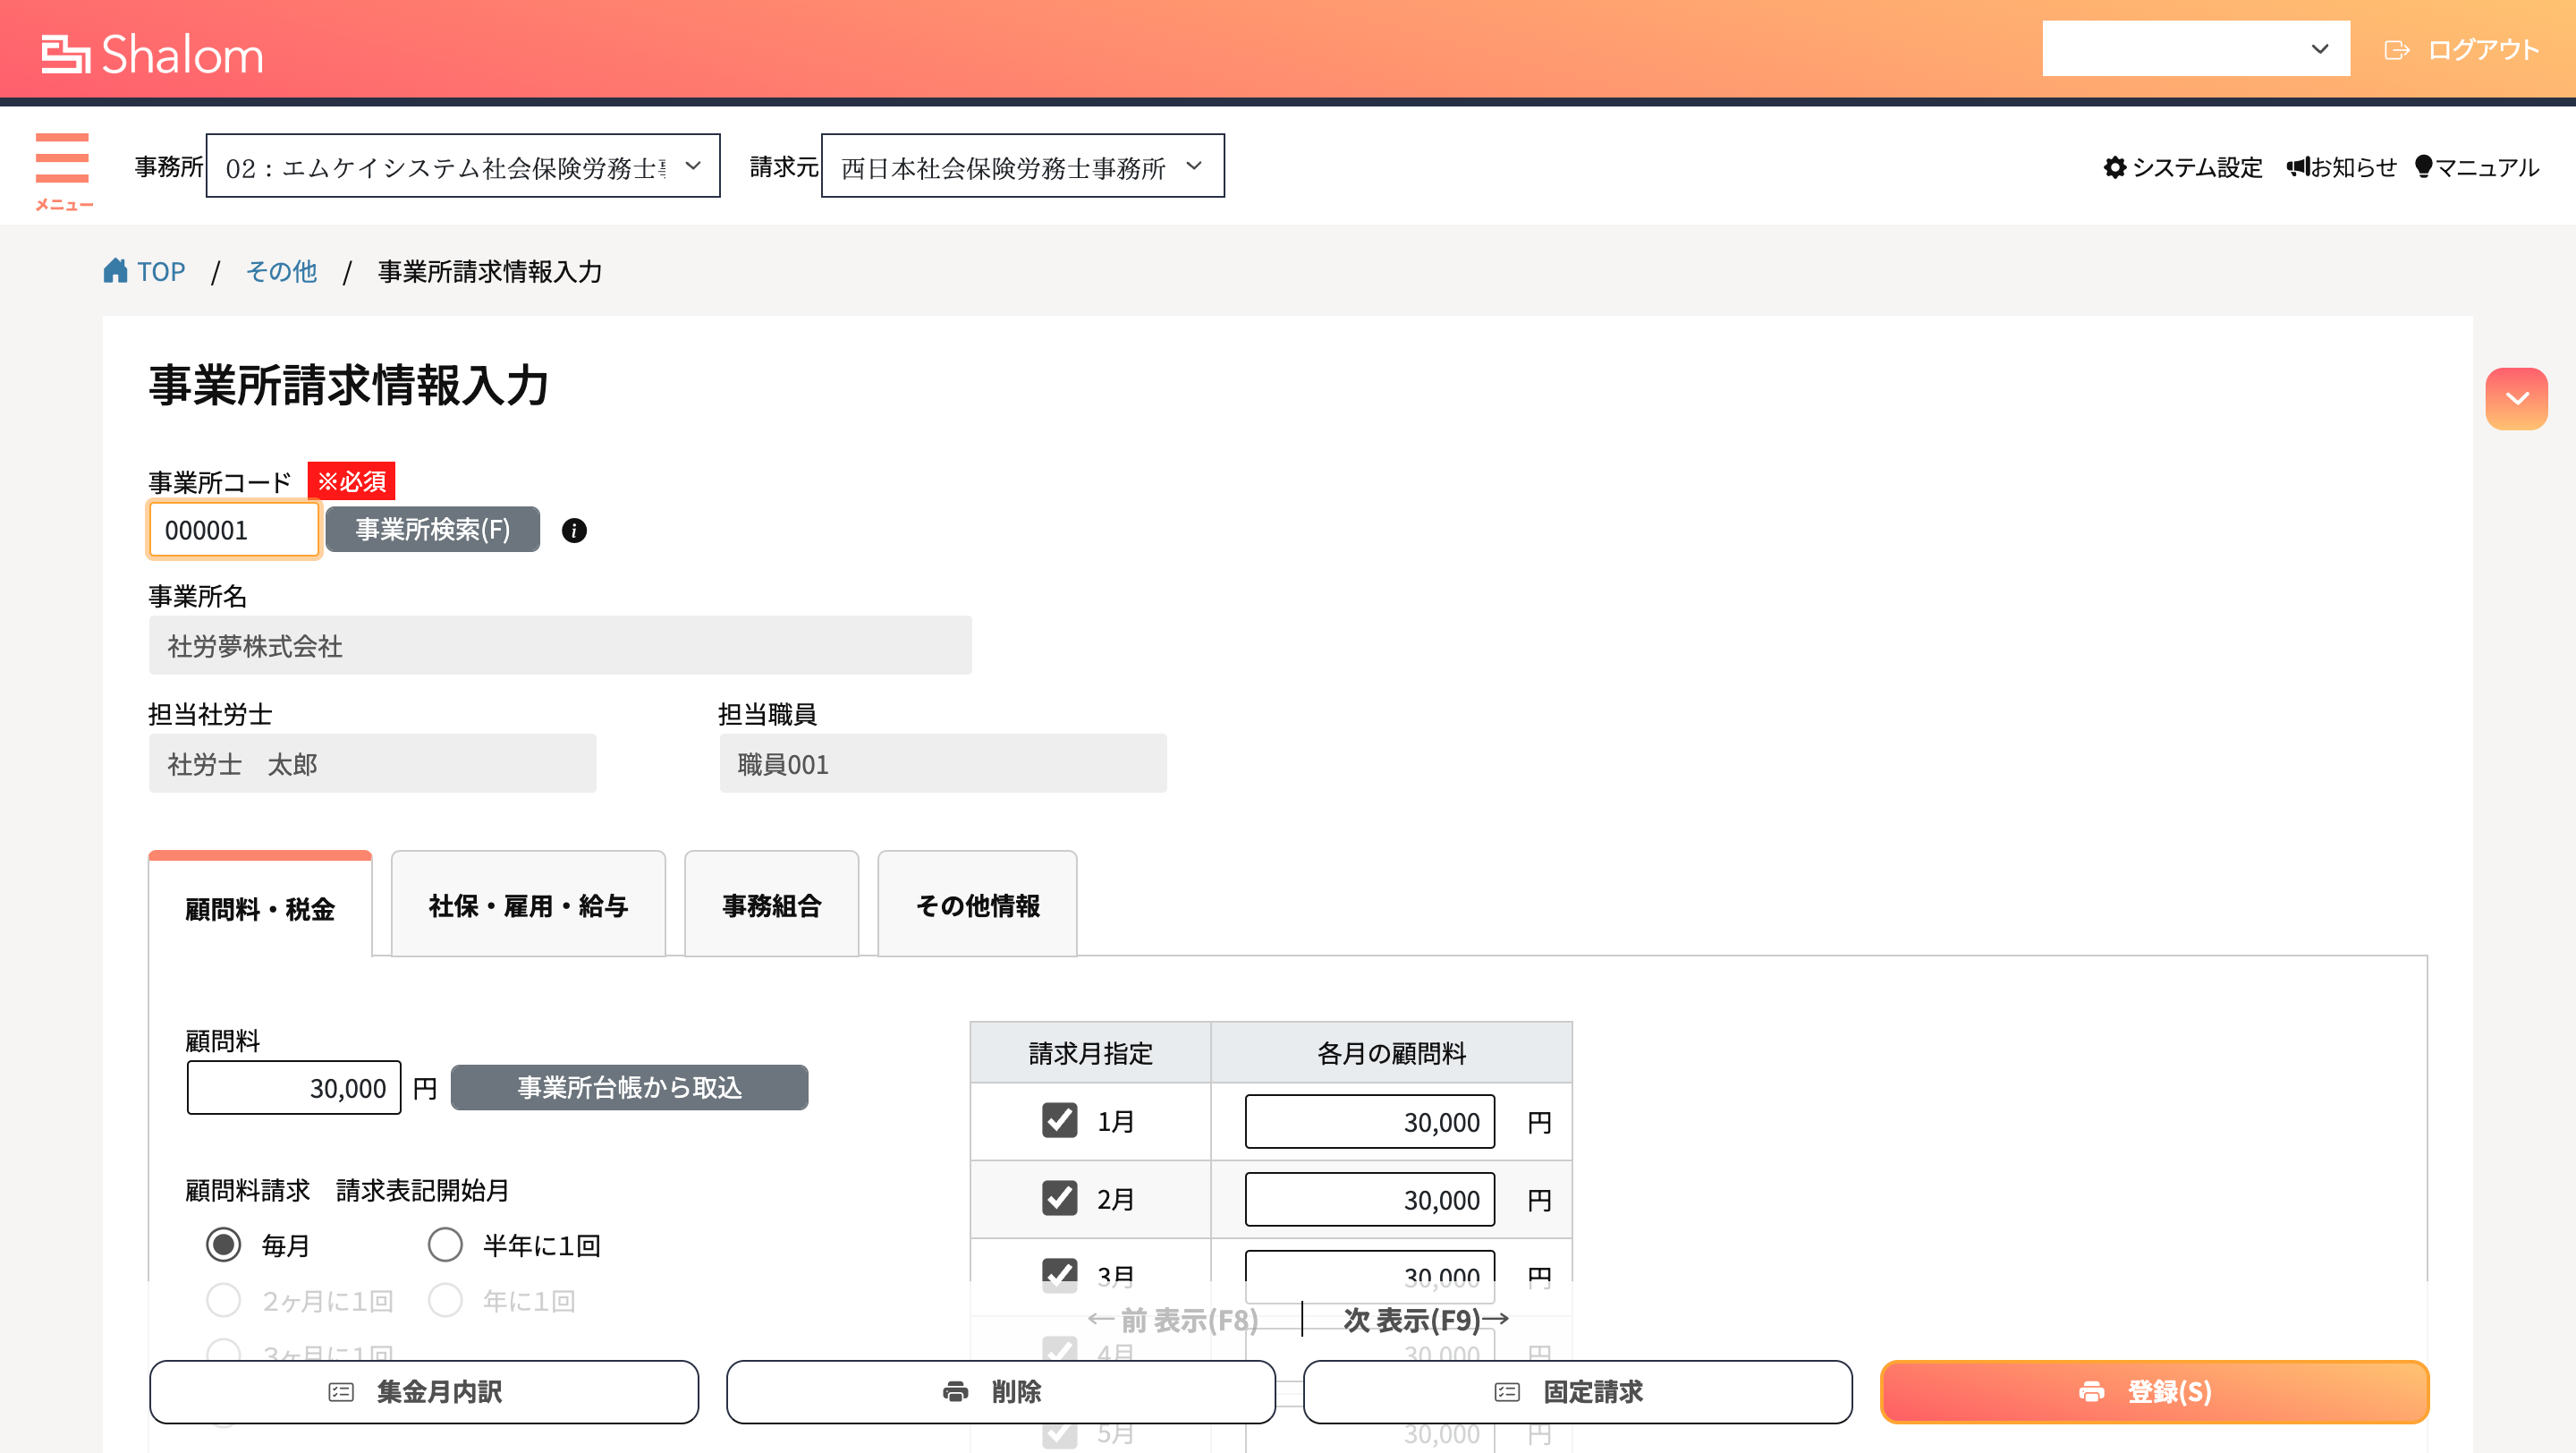Click the 事業所名 field 社労夢株式会社

560,645
